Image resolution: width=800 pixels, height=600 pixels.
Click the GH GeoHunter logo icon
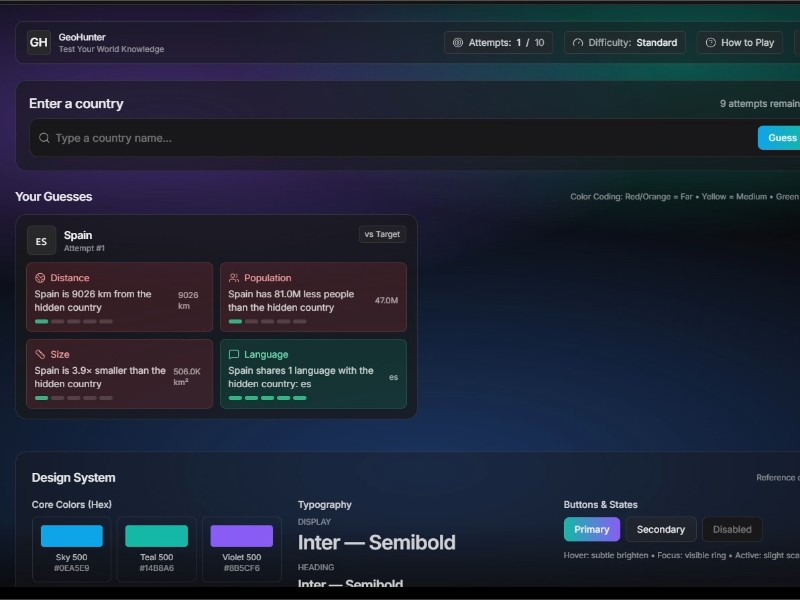point(39,42)
